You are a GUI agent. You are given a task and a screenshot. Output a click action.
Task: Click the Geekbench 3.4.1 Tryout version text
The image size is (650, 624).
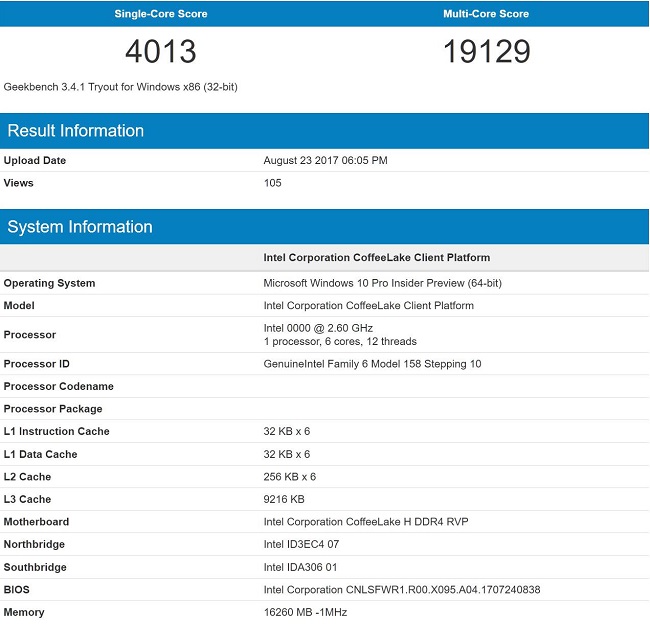click(x=121, y=87)
